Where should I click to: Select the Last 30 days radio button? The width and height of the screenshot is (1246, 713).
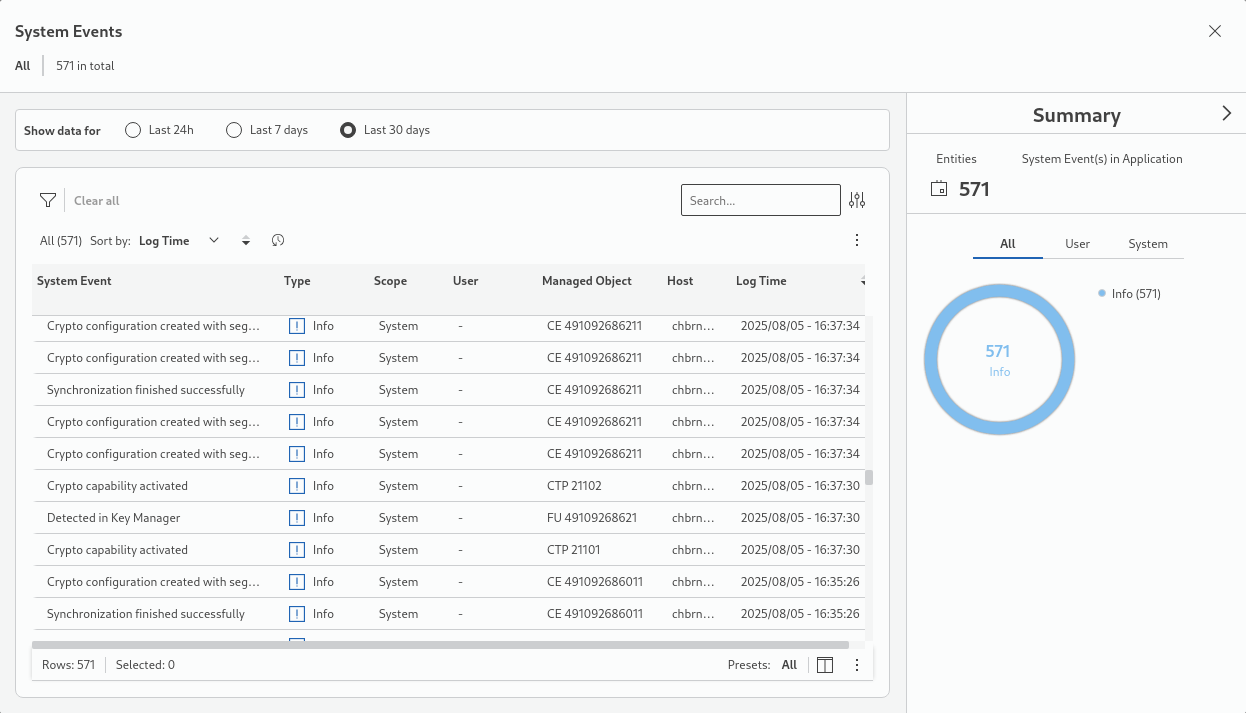(x=348, y=130)
